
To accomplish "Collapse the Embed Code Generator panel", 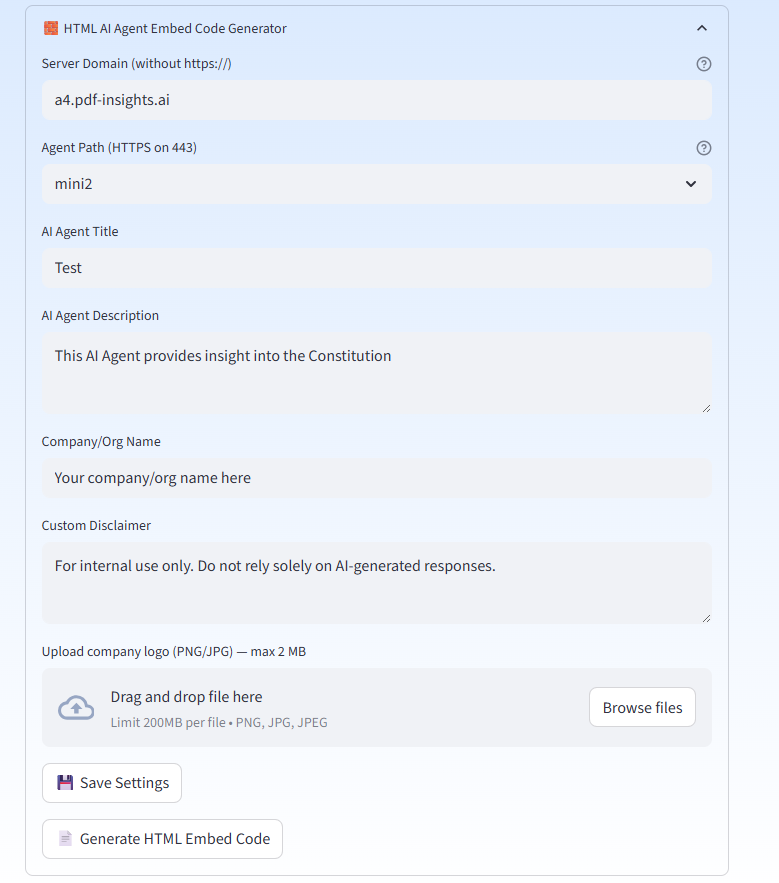I will point(702,28).
